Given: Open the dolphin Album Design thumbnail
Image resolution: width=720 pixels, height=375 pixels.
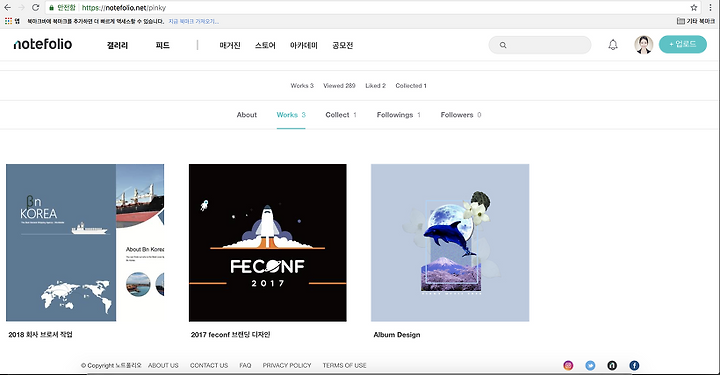Looking at the screenshot, I should click(x=450, y=242).
